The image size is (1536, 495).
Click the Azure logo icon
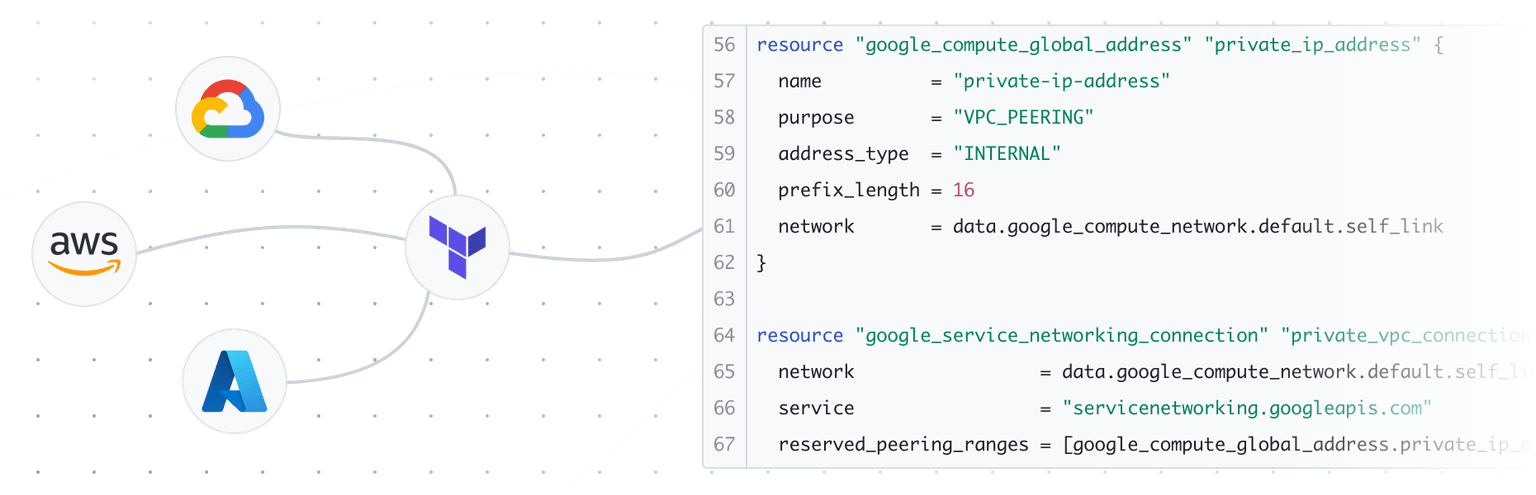[234, 381]
